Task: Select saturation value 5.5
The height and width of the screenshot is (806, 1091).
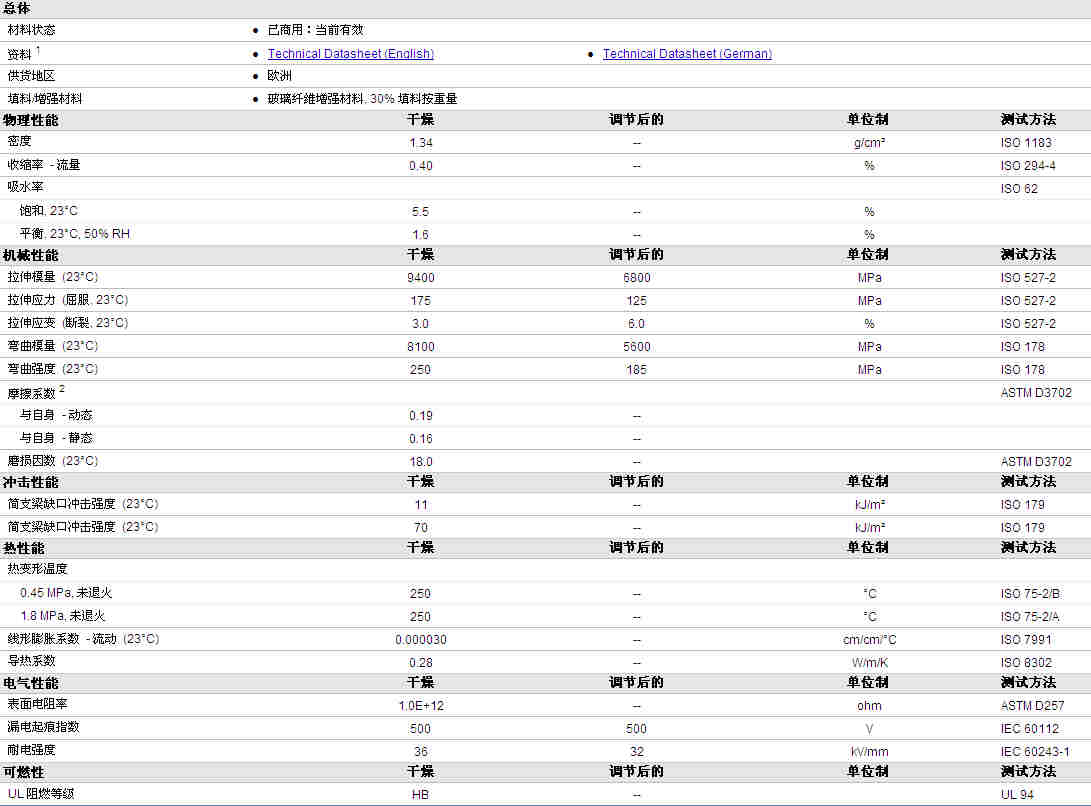Action: pyautogui.click(x=420, y=212)
